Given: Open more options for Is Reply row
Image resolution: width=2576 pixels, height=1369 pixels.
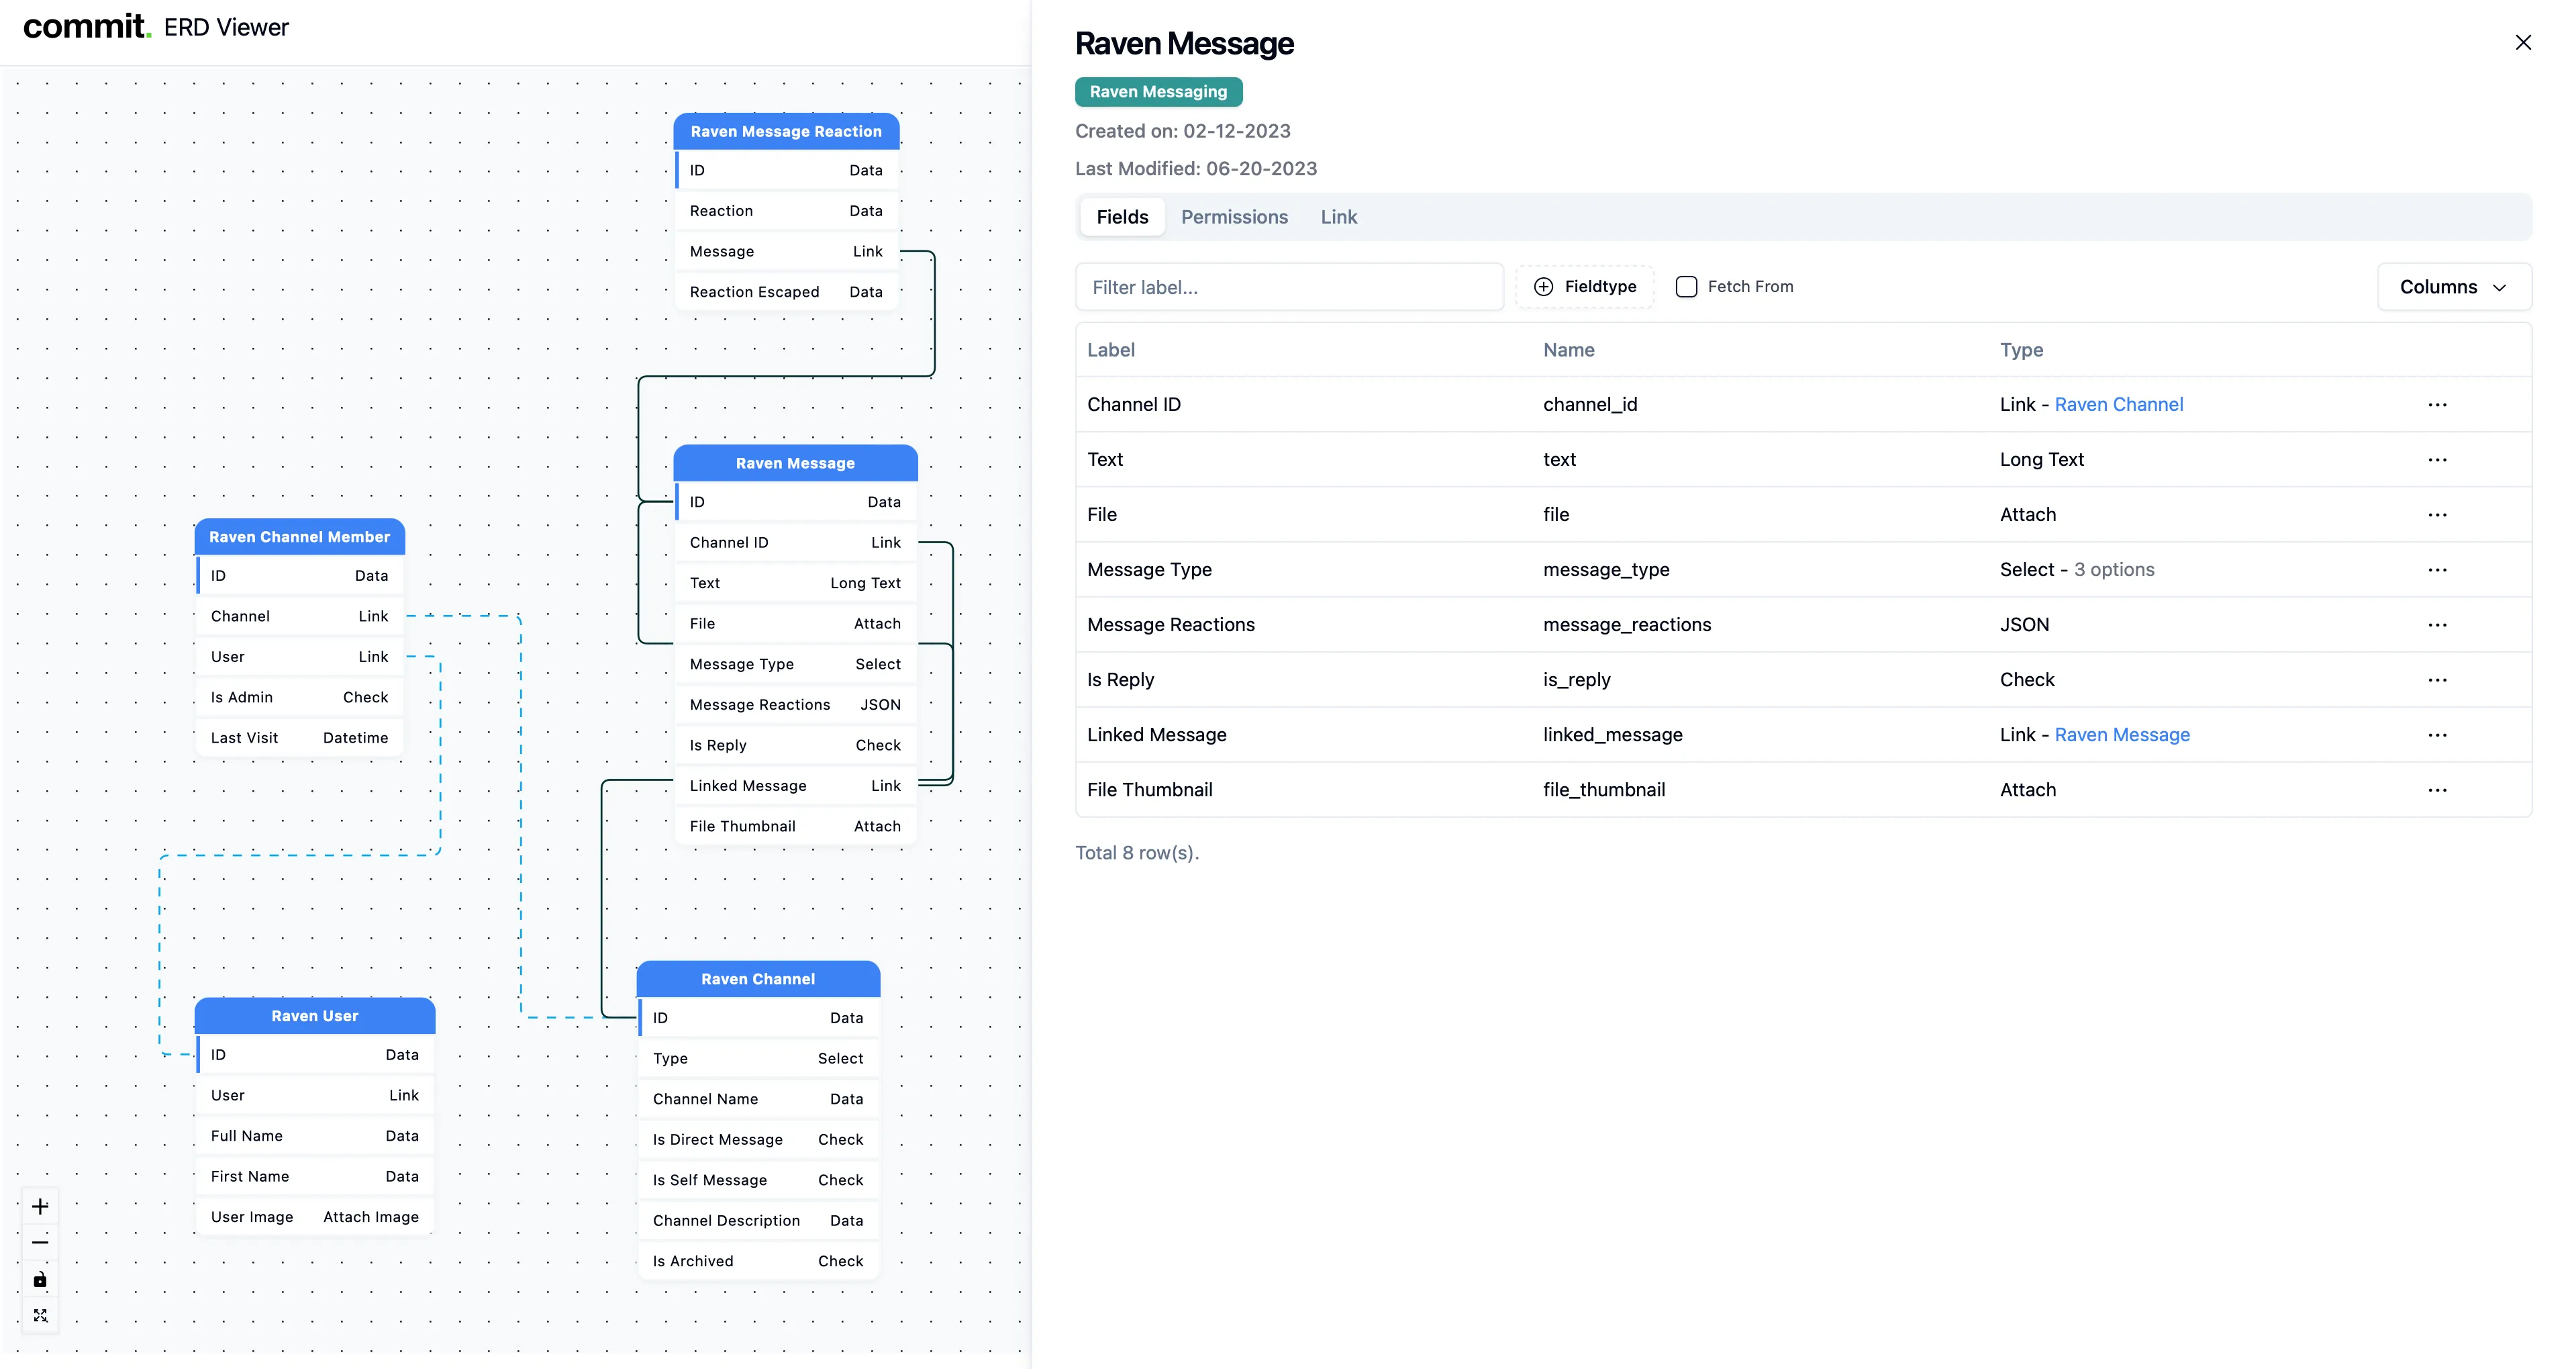Looking at the screenshot, I should coord(2437,680).
